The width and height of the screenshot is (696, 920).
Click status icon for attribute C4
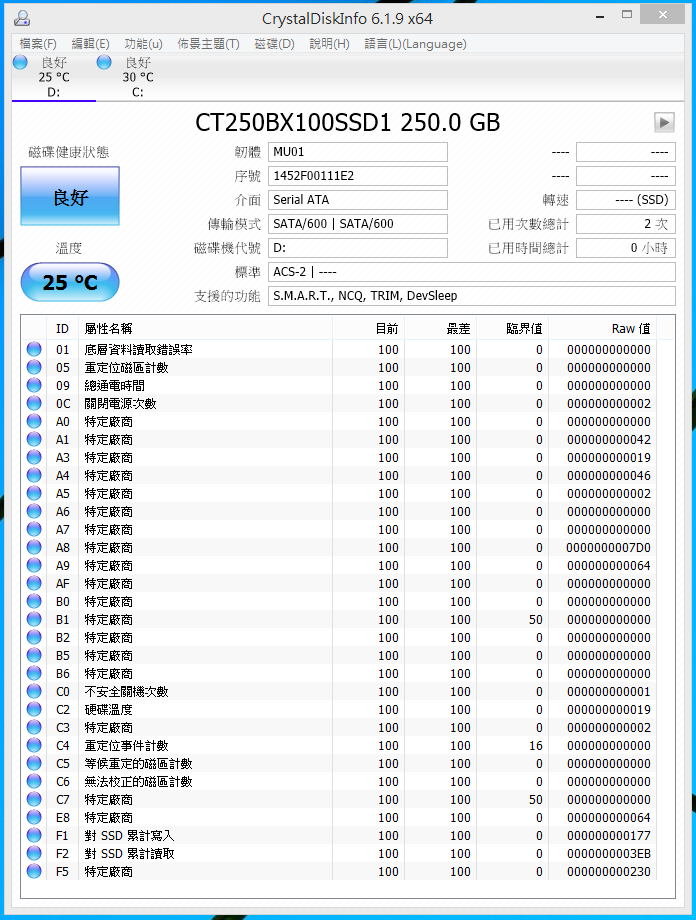pyautogui.click(x=34, y=745)
